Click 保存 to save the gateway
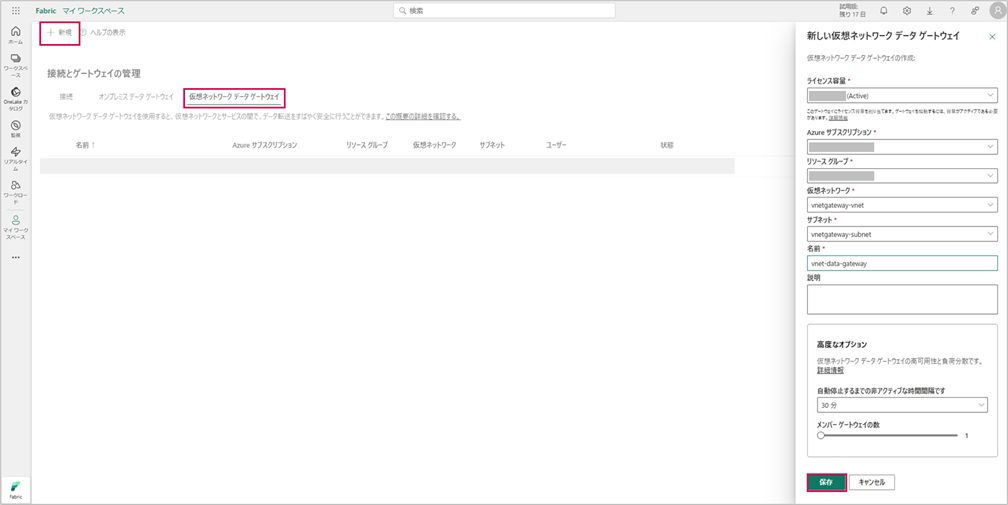The height and width of the screenshot is (505, 1008). 826,482
